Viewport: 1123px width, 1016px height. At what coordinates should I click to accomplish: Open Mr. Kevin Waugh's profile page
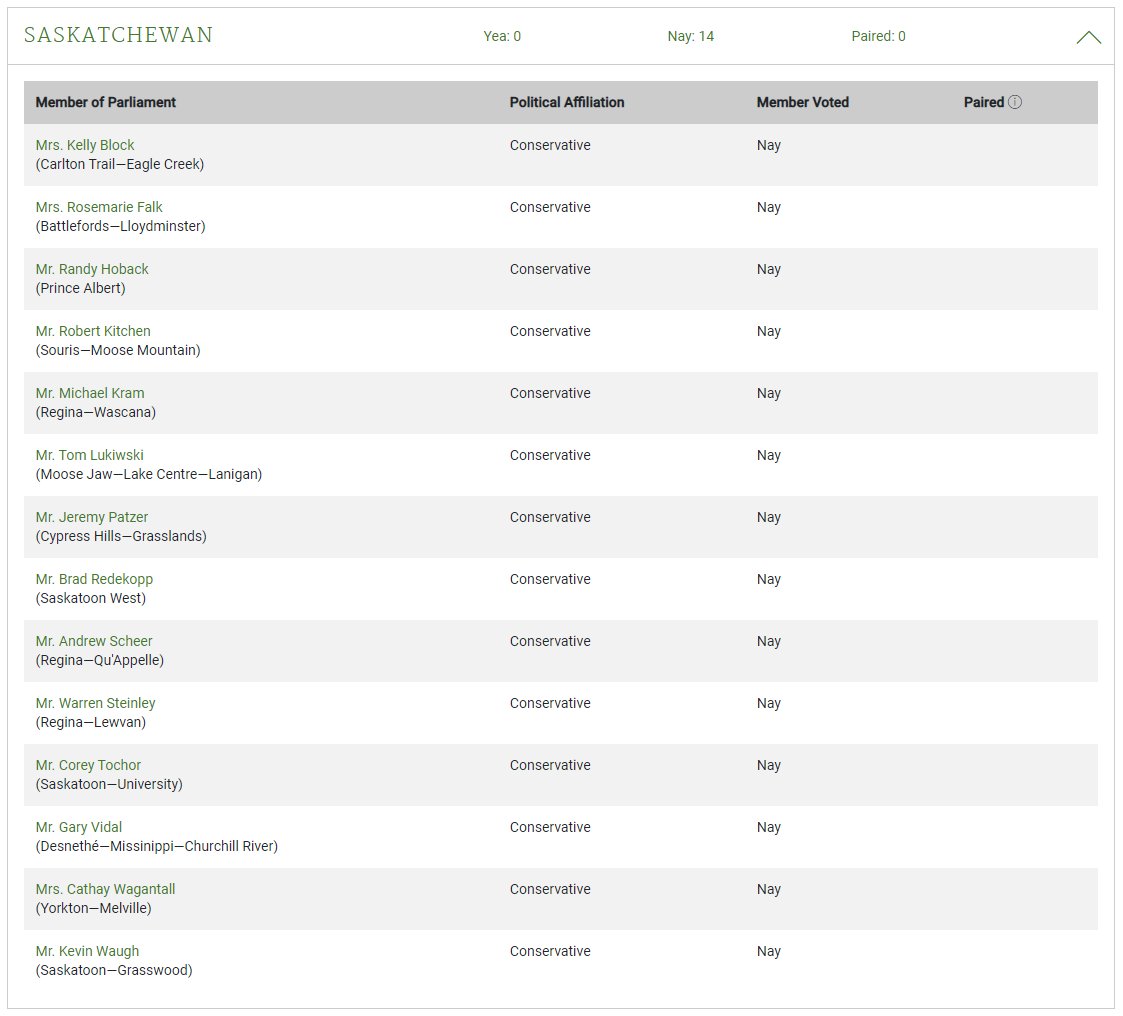point(87,952)
